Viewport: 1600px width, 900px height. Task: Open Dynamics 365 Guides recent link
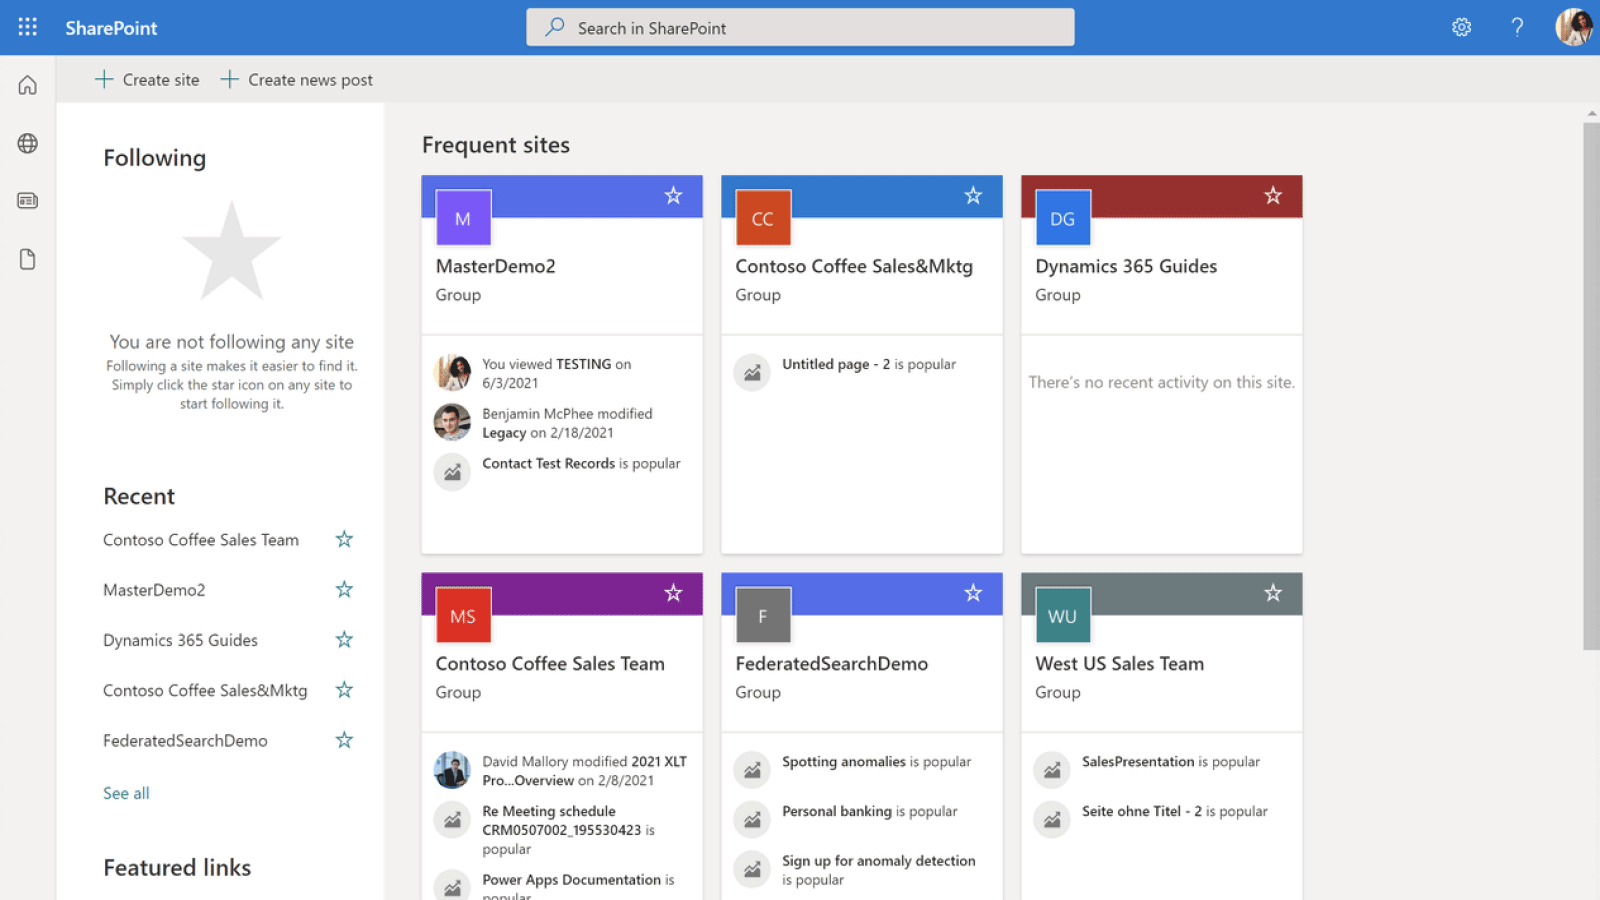180,640
